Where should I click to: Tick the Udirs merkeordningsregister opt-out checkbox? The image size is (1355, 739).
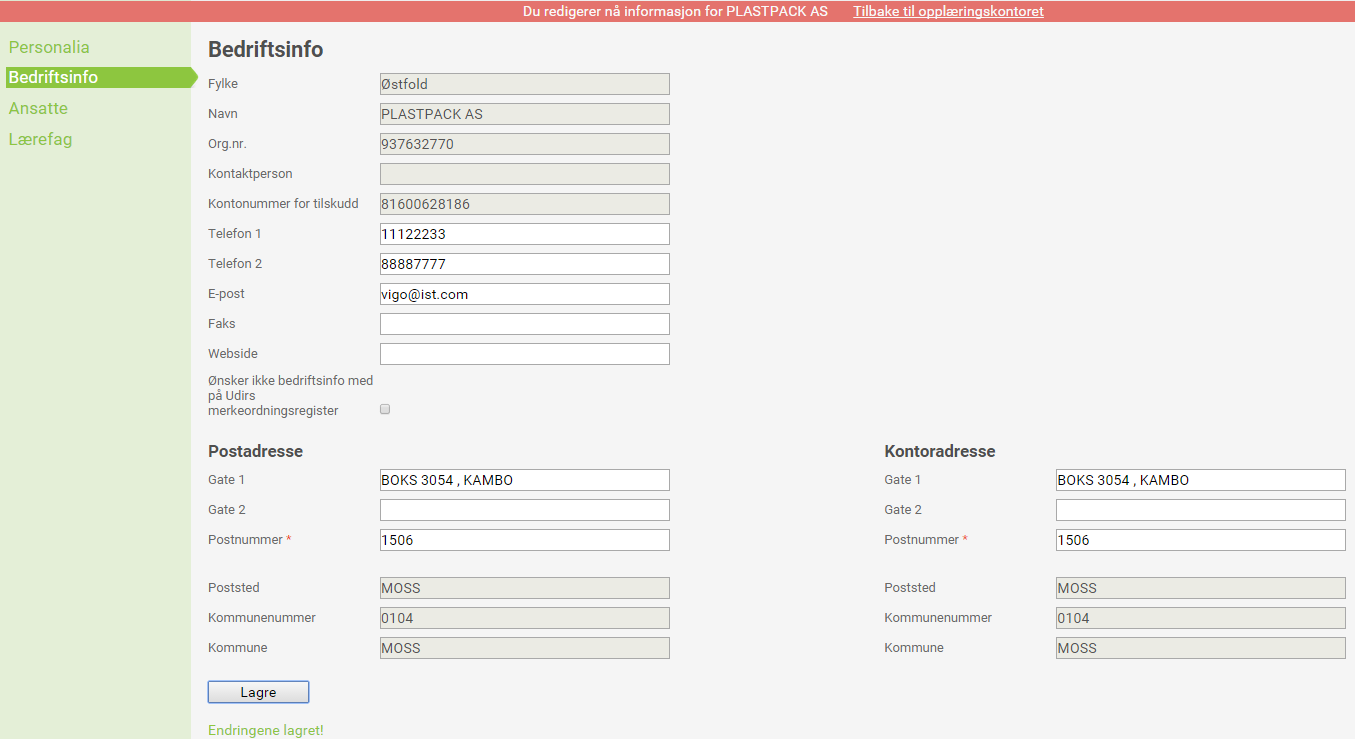385,409
